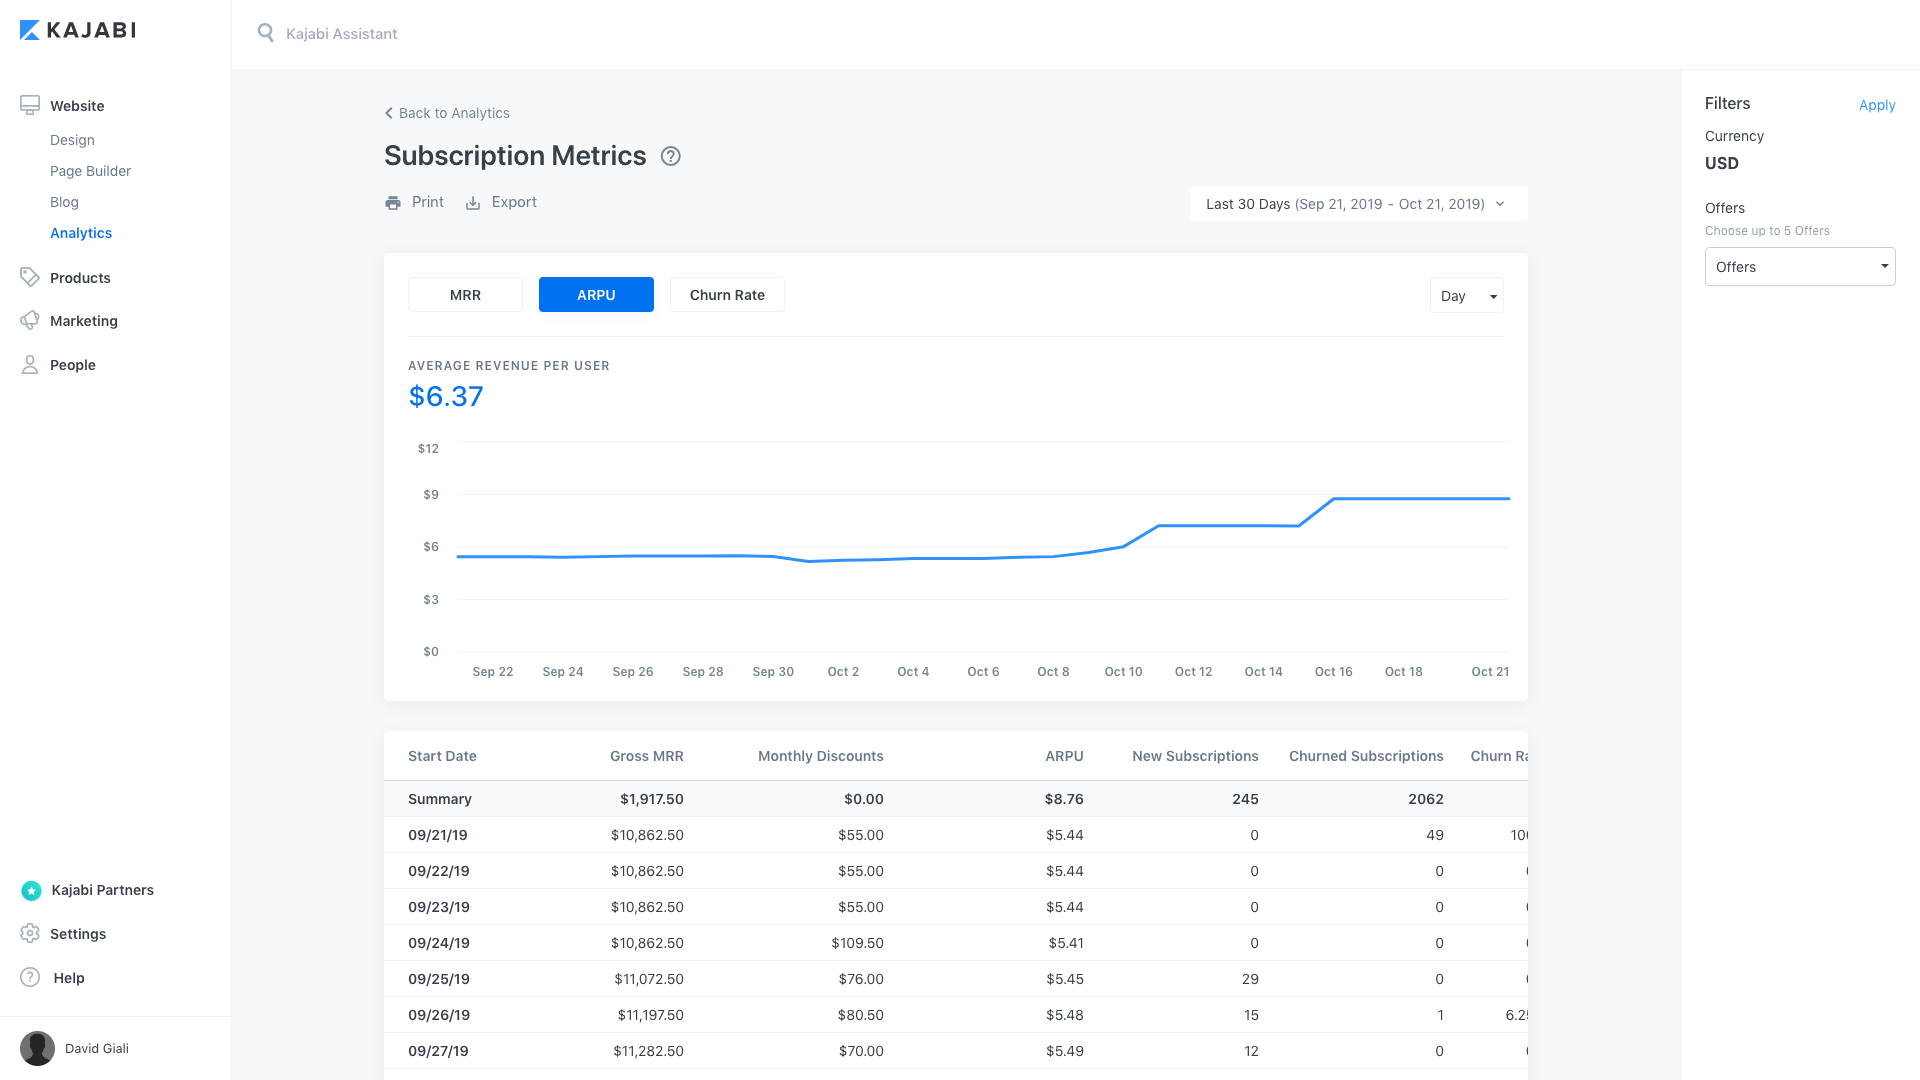
Task: Select the Churn Rate tab
Action: coord(727,295)
